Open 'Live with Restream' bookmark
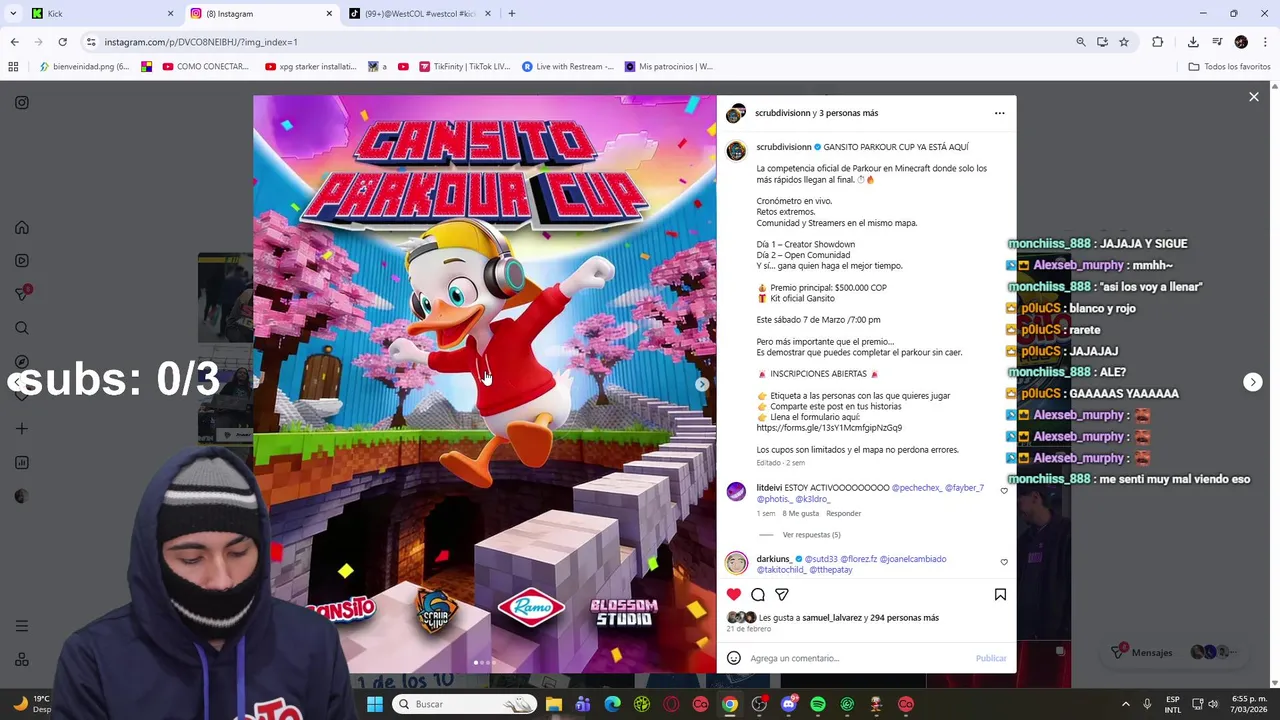 567,67
